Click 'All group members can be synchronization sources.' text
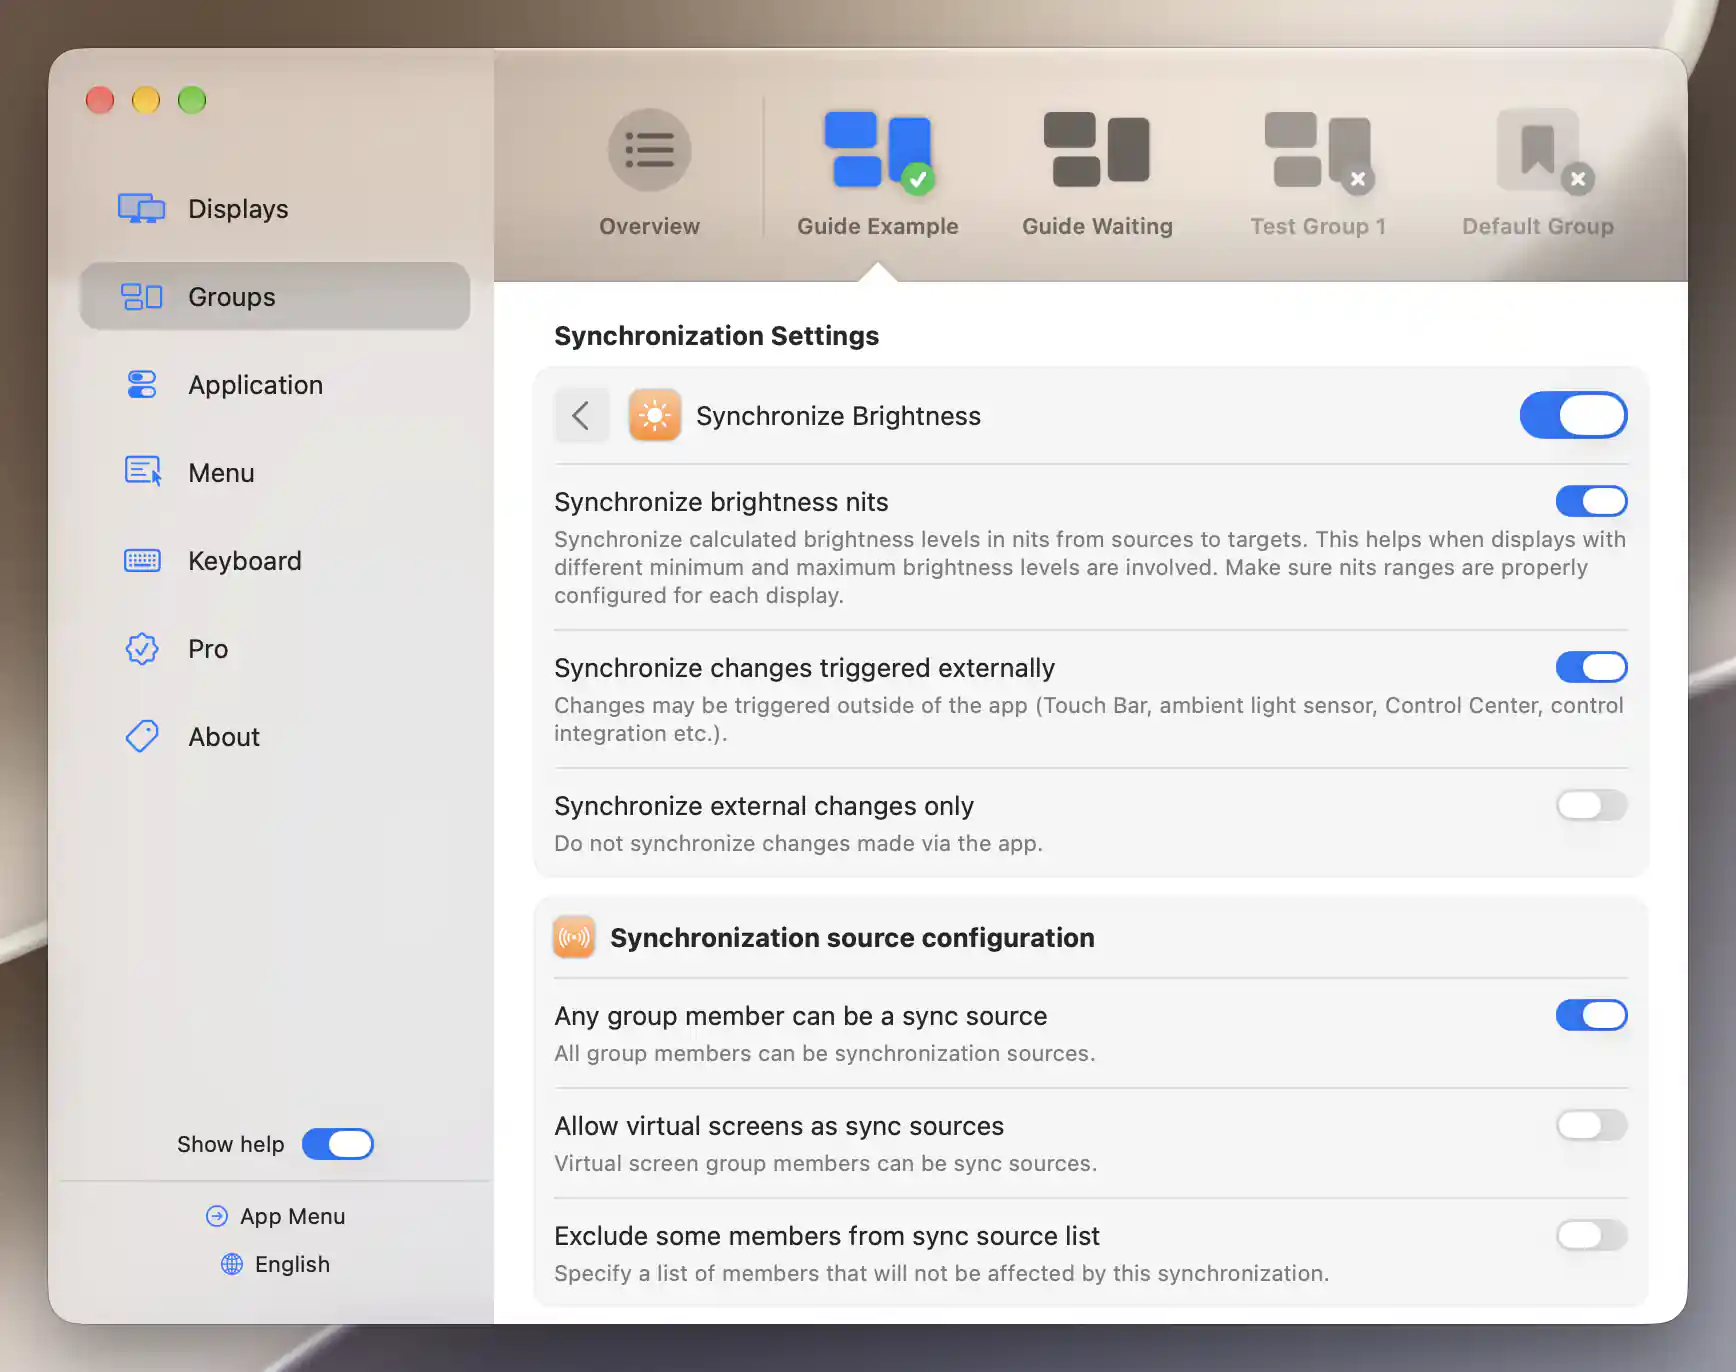Image resolution: width=1736 pixels, height=1372 pixels. pos(825,1053)
